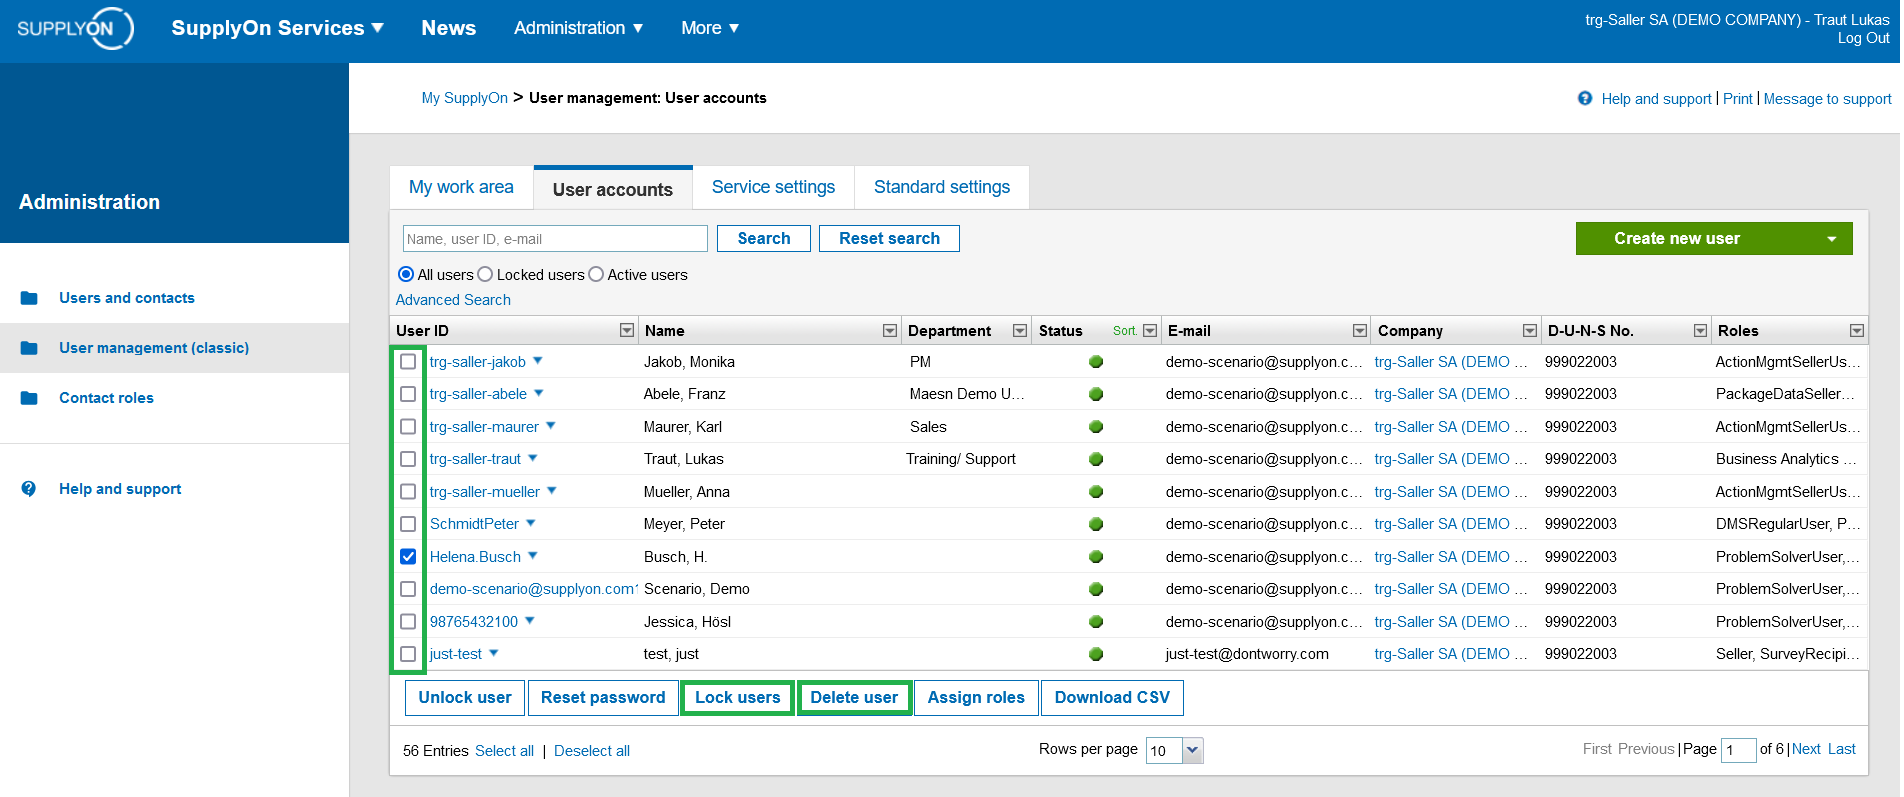Viewport: 1904px width, 797px height.
Task: Go to the Next page link
Action: click(1806, 749)
